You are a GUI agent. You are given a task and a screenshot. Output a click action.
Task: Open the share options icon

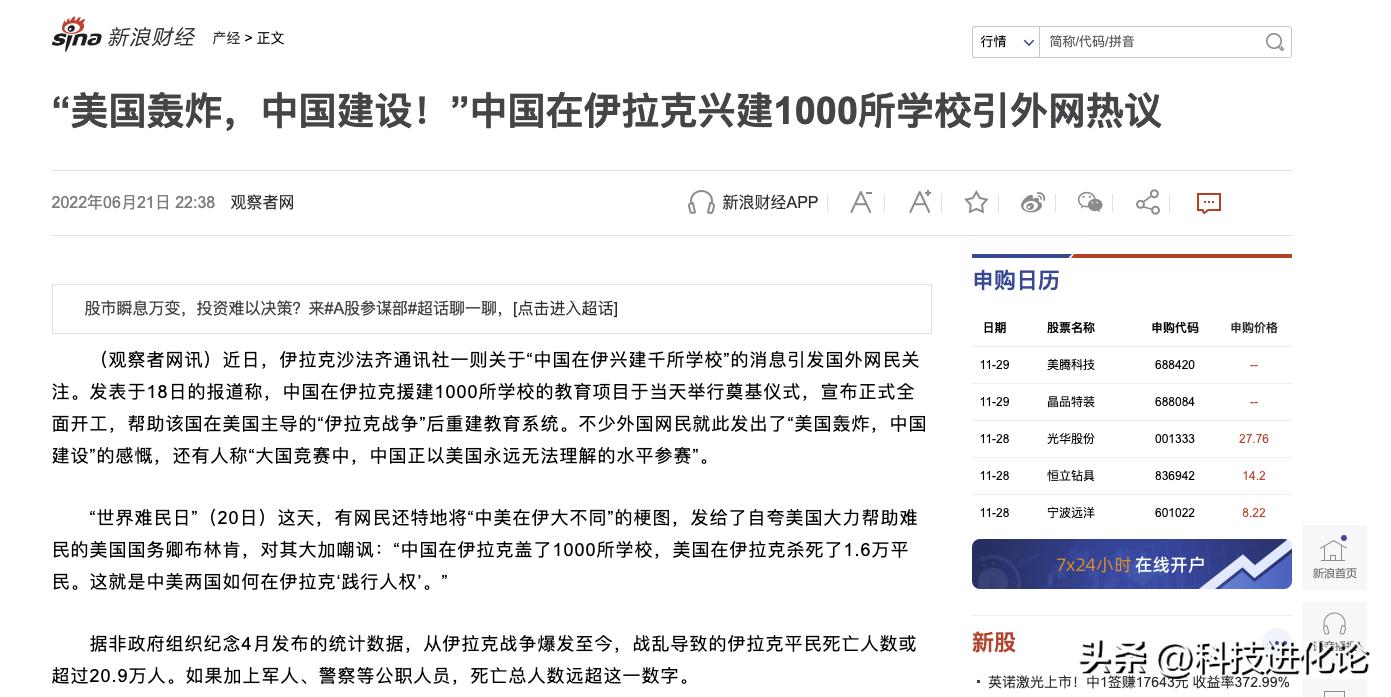[x=1147, y=202]
